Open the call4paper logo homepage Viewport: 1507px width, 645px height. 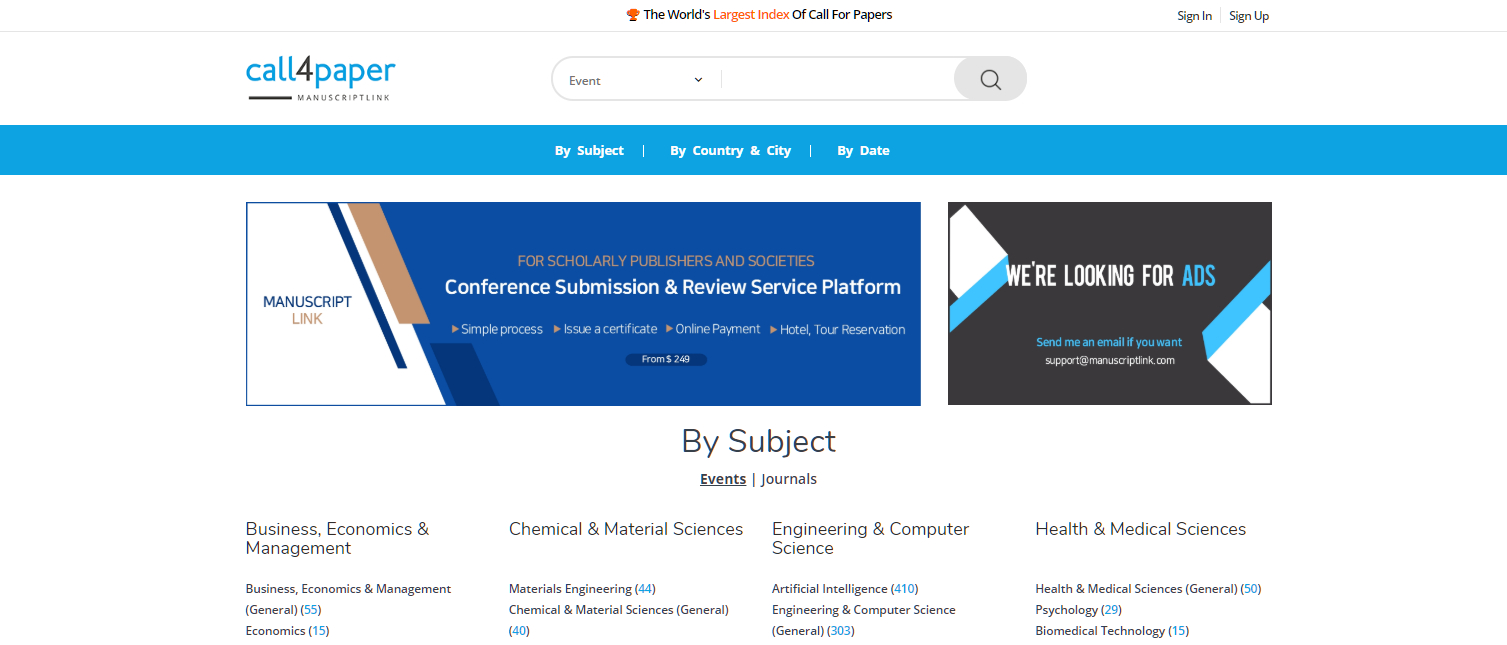(321, 79)
